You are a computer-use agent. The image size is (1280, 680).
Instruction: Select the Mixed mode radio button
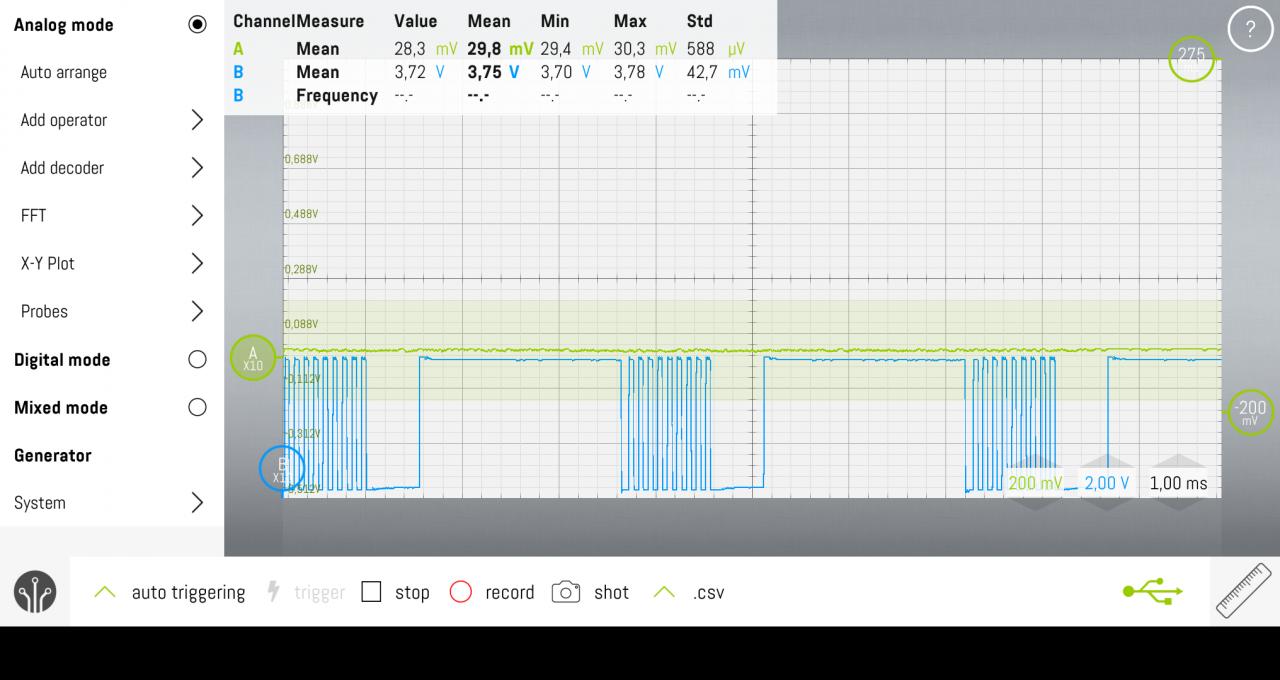point(197,407)
